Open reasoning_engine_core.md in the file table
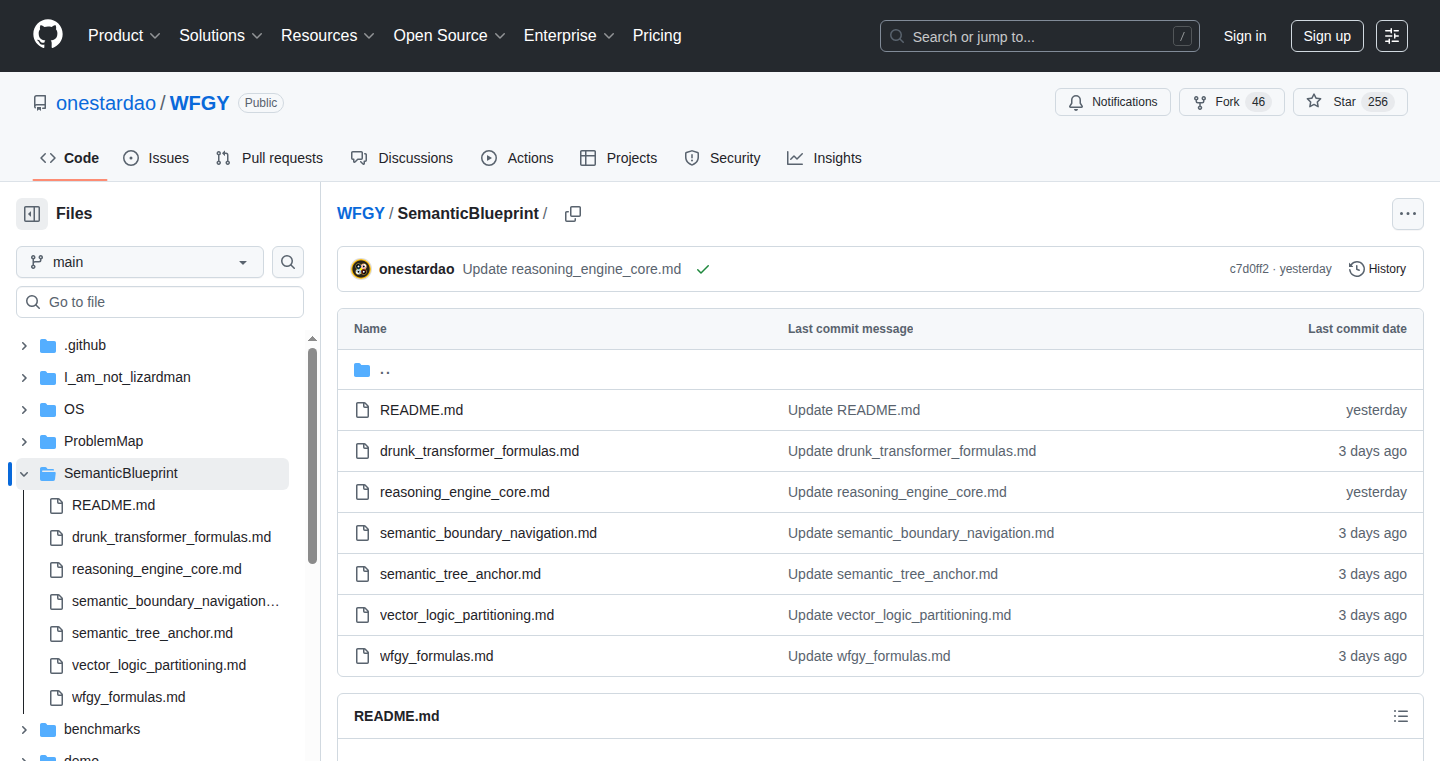The image size is (1440, 761). (464, 492)
